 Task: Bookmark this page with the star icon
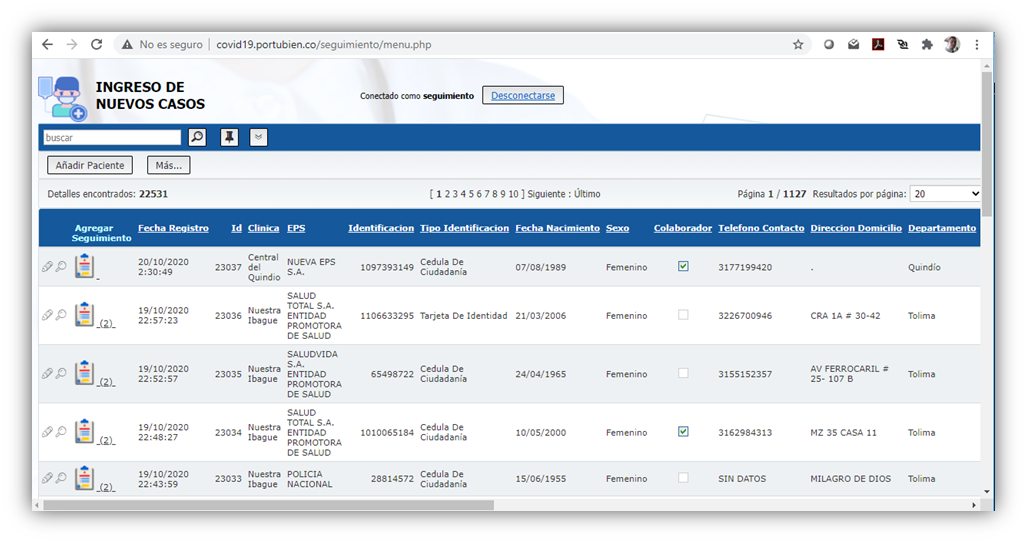tap(798, 45)
